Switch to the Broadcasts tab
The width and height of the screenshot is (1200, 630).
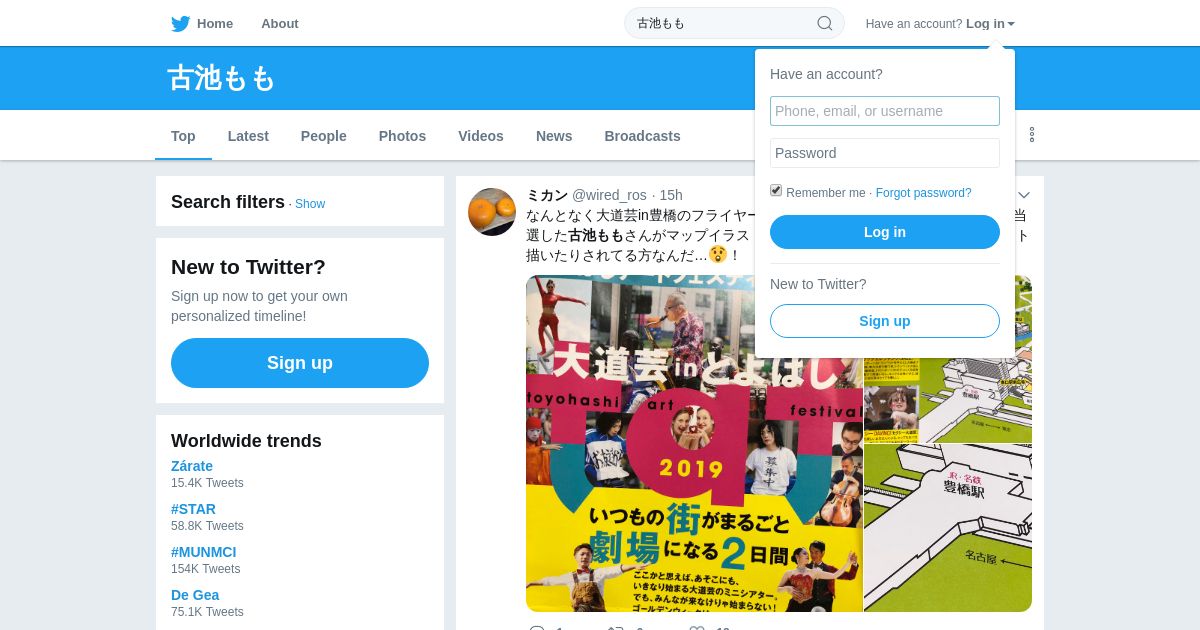[x=642, y=136]
